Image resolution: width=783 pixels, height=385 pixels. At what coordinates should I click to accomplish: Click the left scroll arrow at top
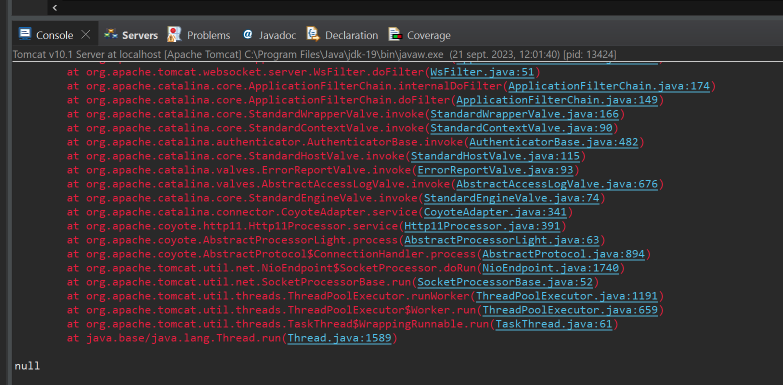click(x=54, y=7)
